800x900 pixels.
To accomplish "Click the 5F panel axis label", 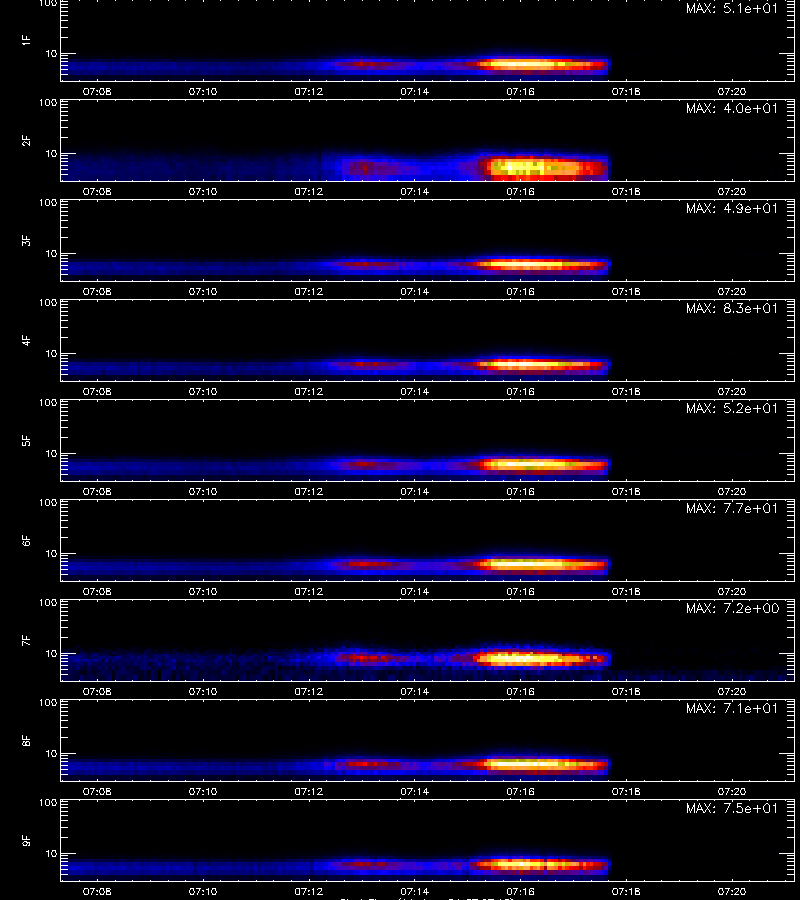I will point(26,440).
